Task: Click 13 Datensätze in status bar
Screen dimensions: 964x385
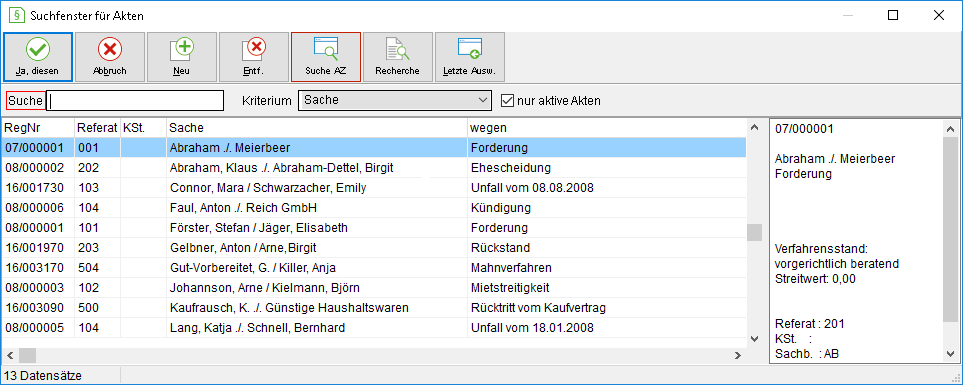Action: (43, 375)
